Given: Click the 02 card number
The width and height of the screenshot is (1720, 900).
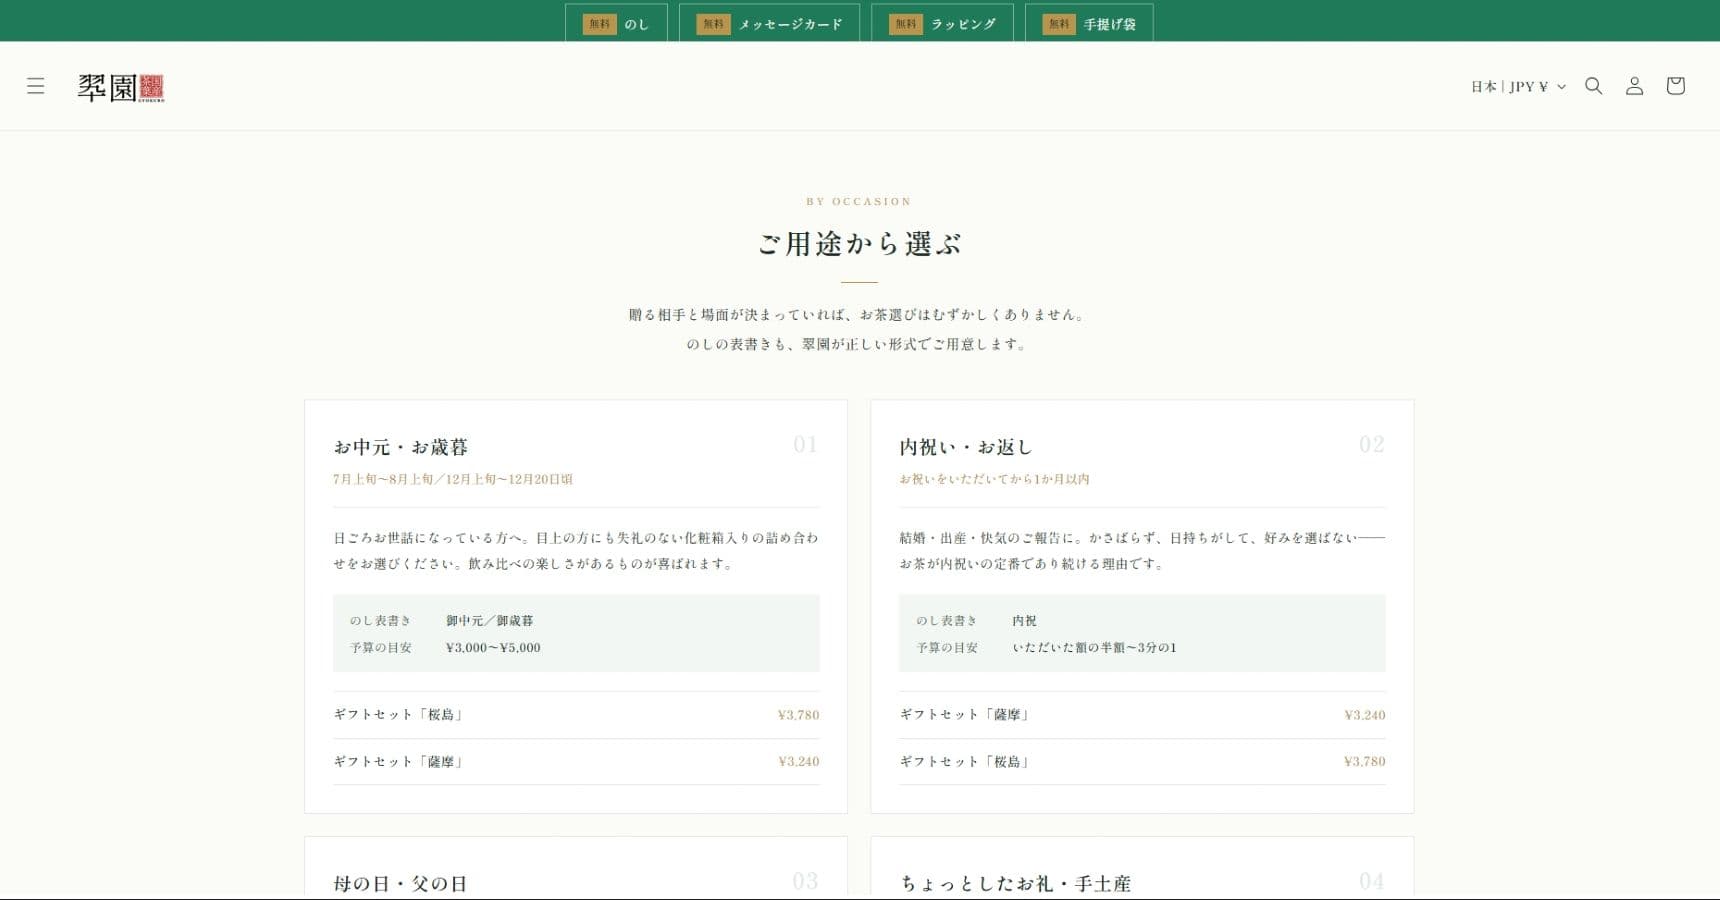Looking at the screenshot, I should click(x=1372, y=444).
